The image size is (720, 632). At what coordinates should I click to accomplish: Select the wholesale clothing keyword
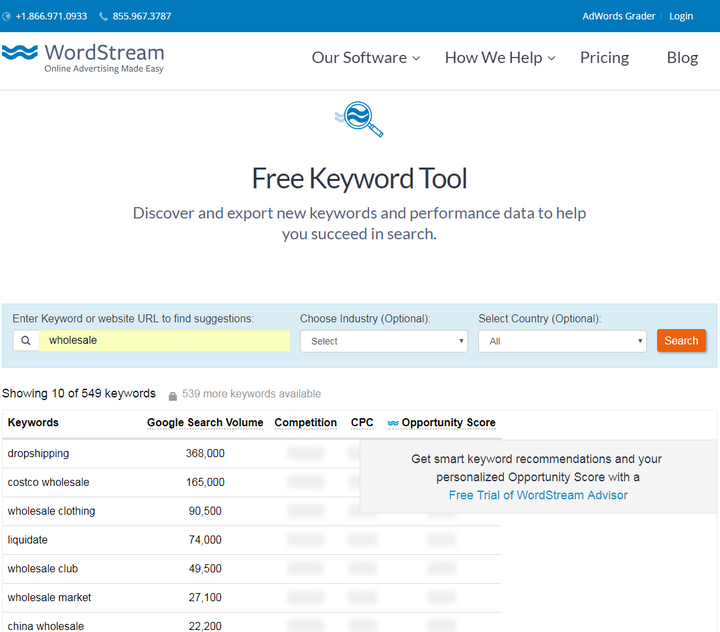pyautogui.click(x=51, y=511)
